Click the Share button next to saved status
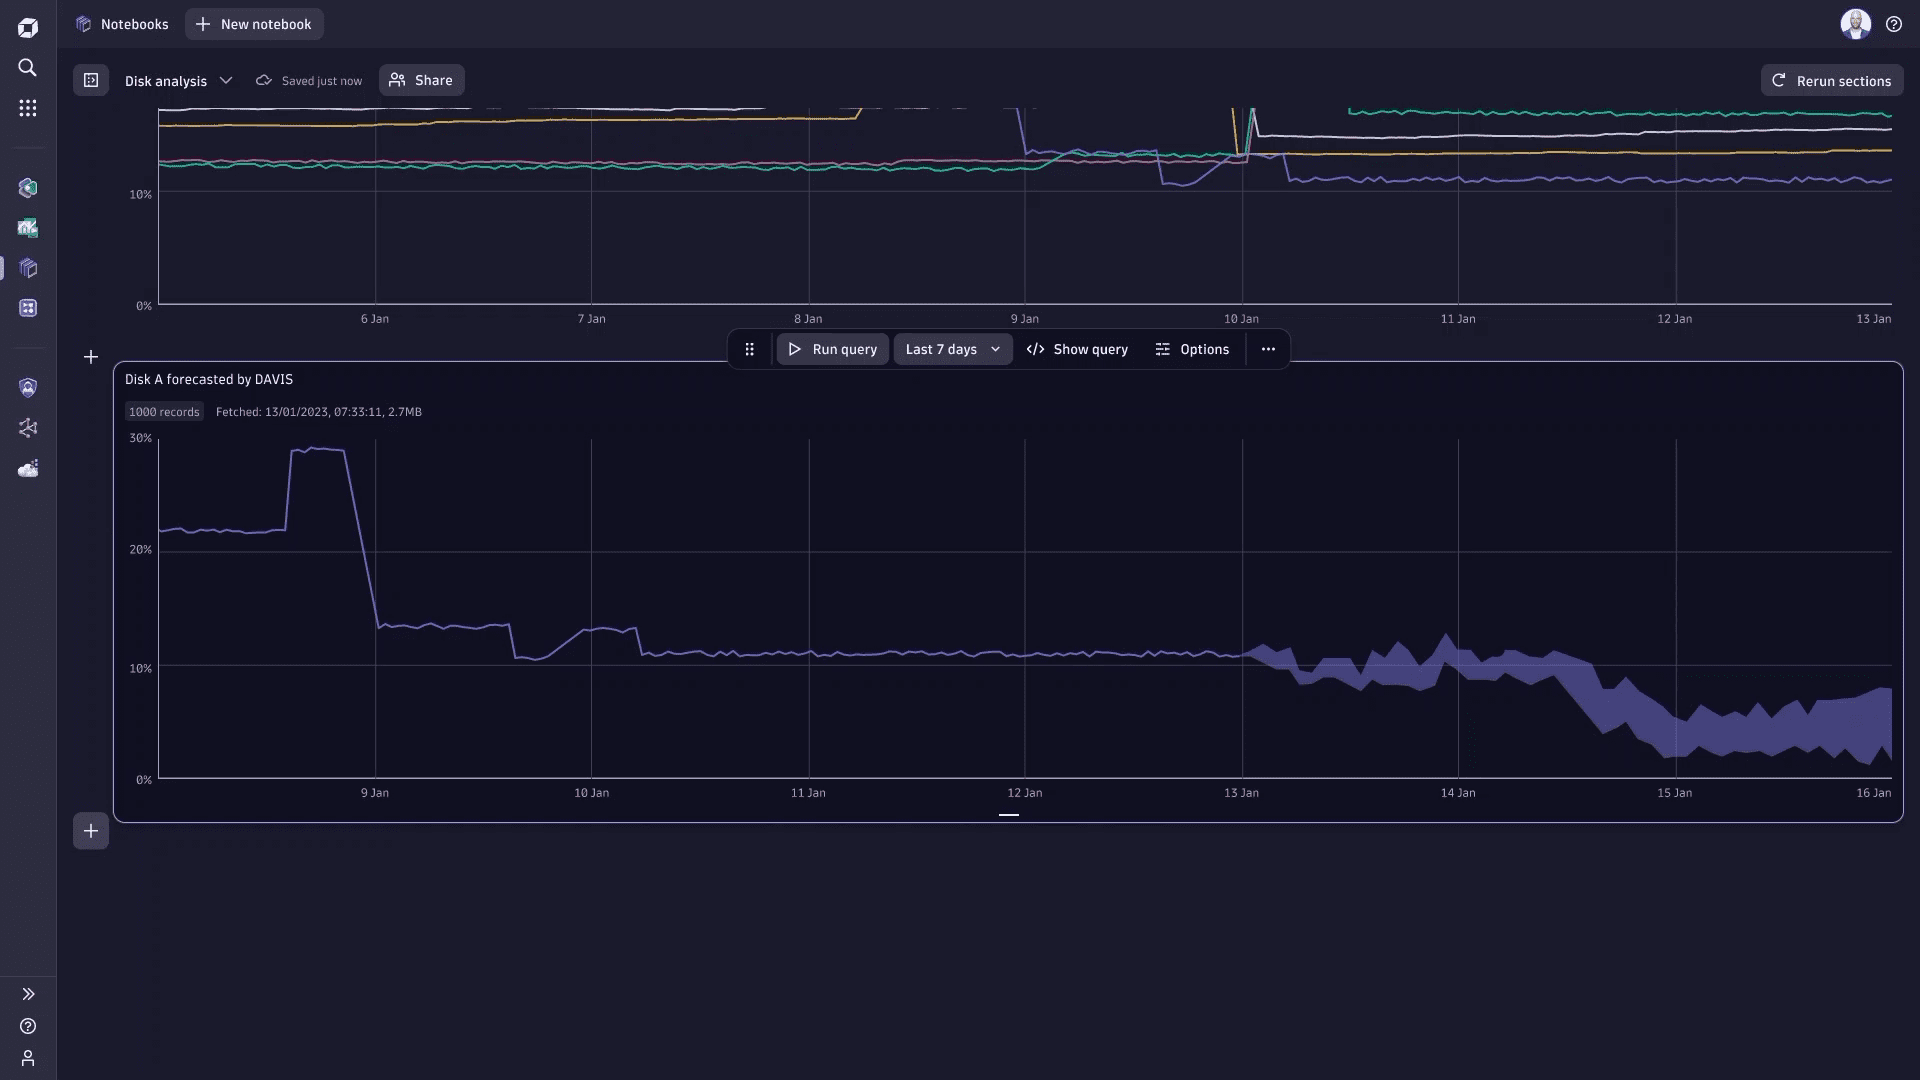Viewport: 1920px width, 1080px height. (x=421, y=79)
